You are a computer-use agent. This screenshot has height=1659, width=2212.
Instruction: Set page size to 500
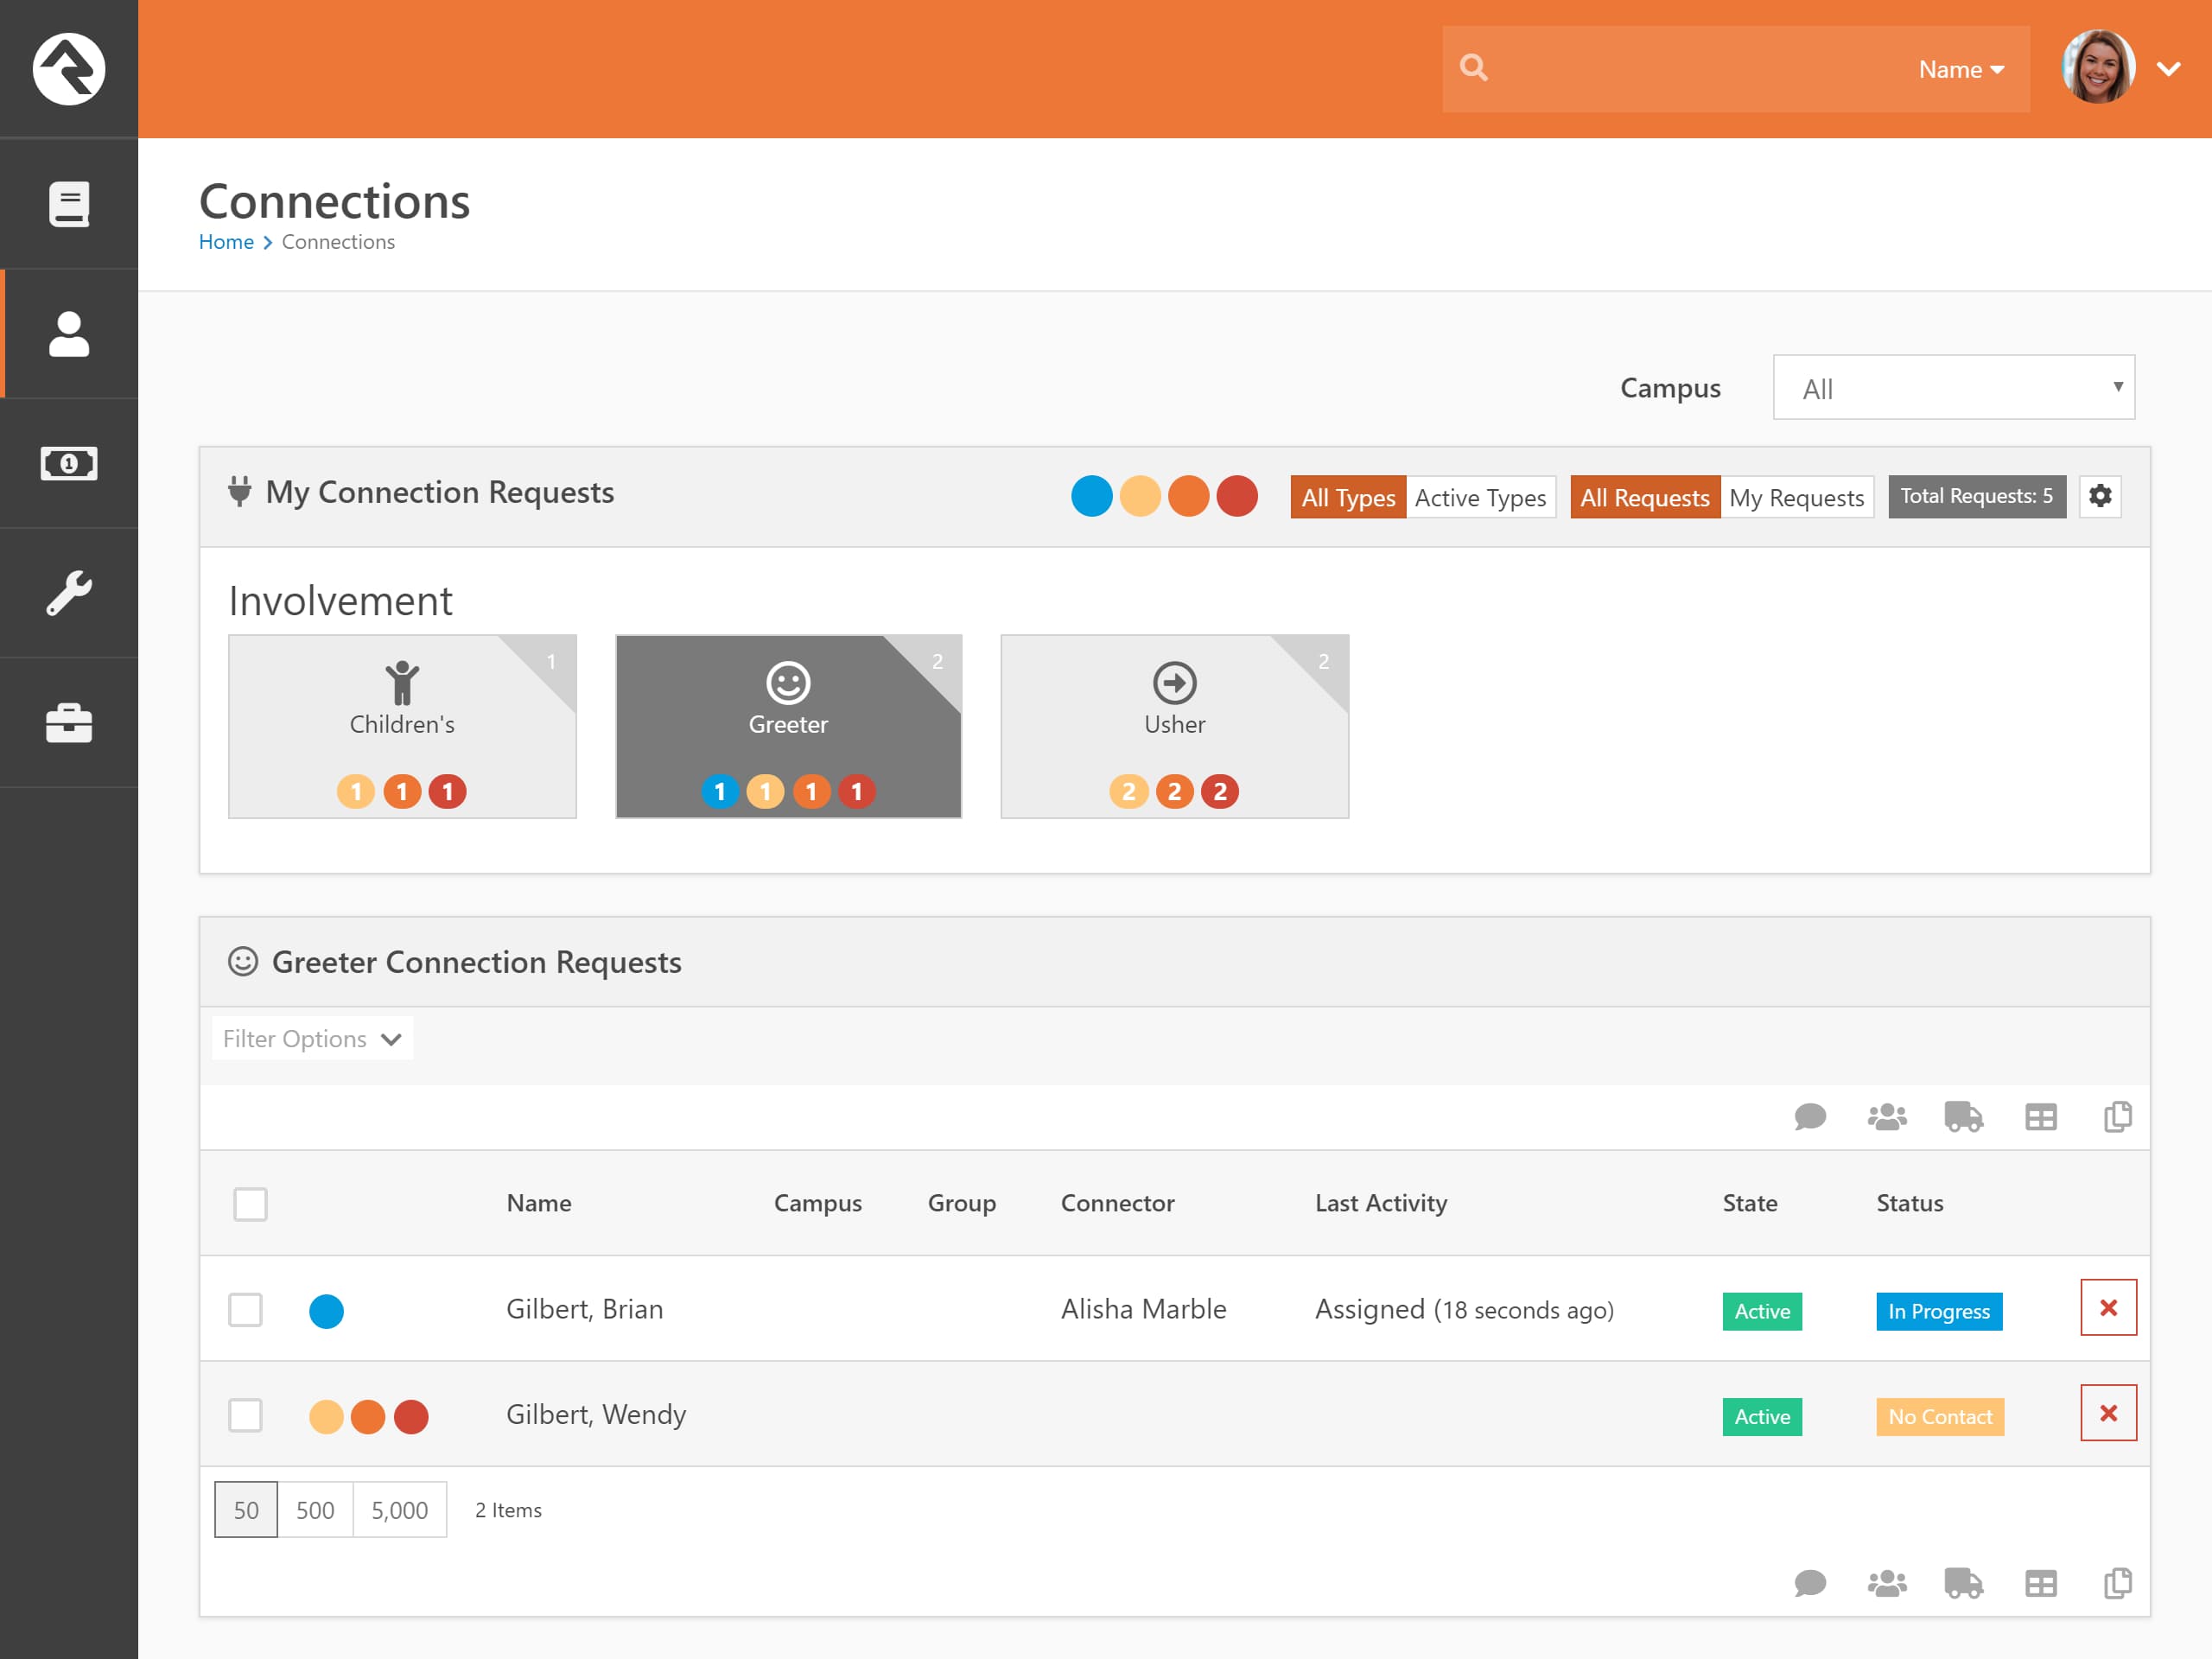(315, 1510)
